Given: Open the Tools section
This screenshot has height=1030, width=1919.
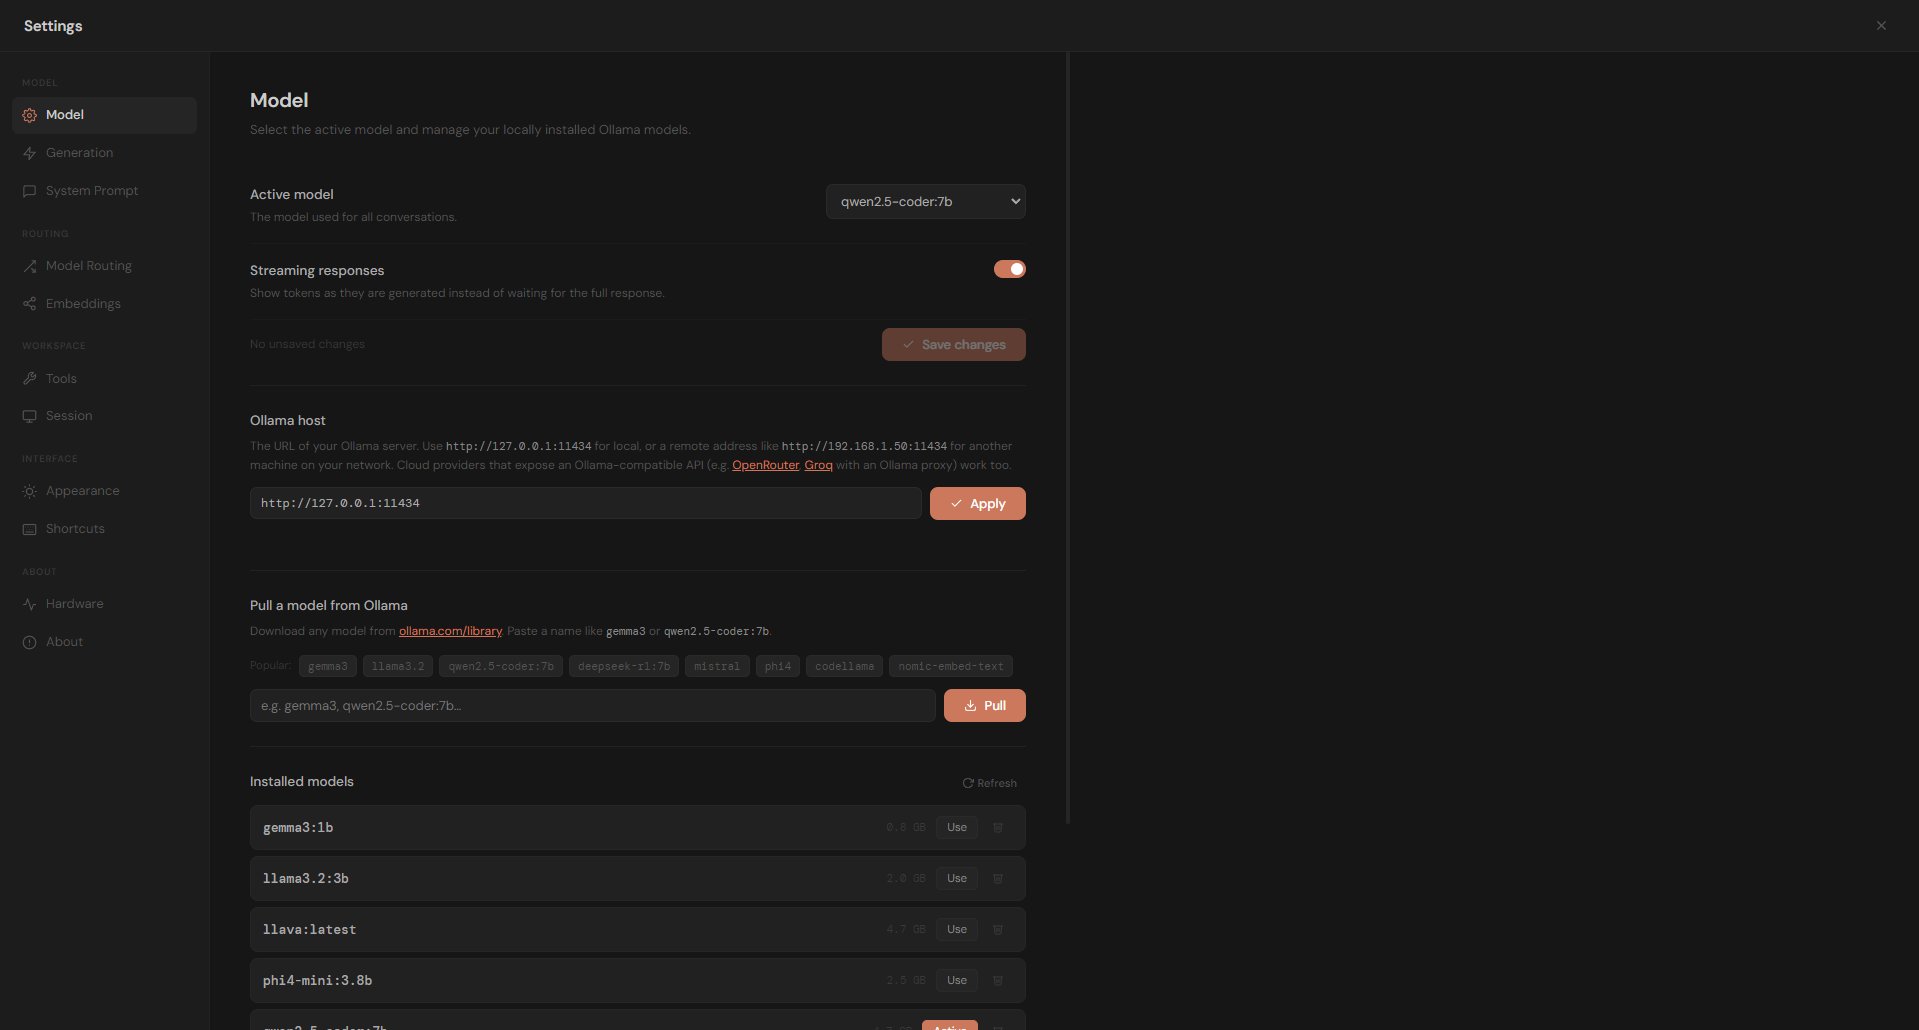Looking at the screenshot, I should pos(104,379).
